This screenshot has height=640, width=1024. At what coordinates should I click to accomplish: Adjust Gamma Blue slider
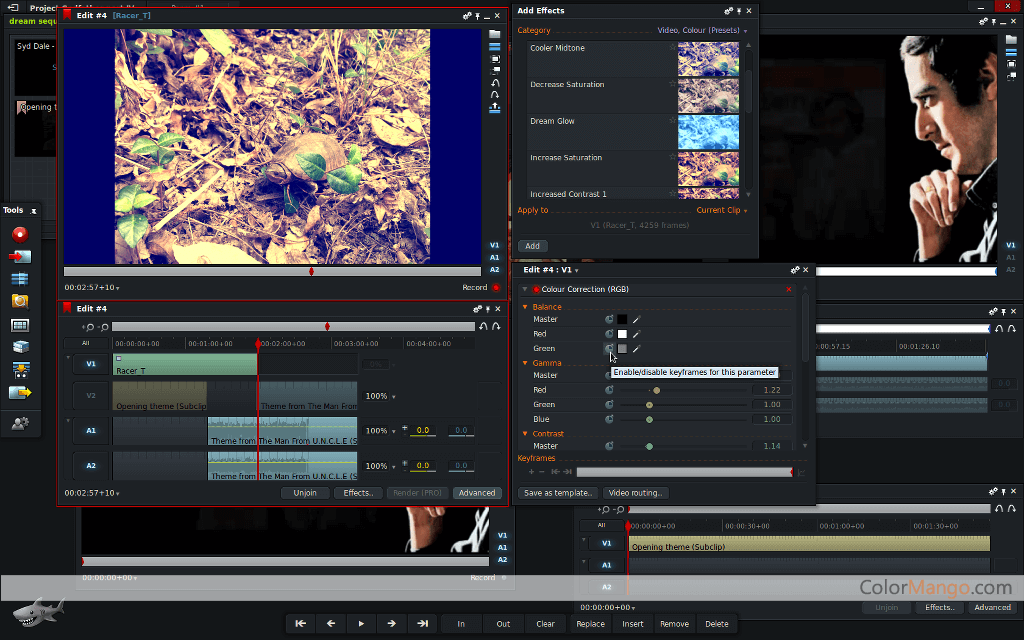683,419
